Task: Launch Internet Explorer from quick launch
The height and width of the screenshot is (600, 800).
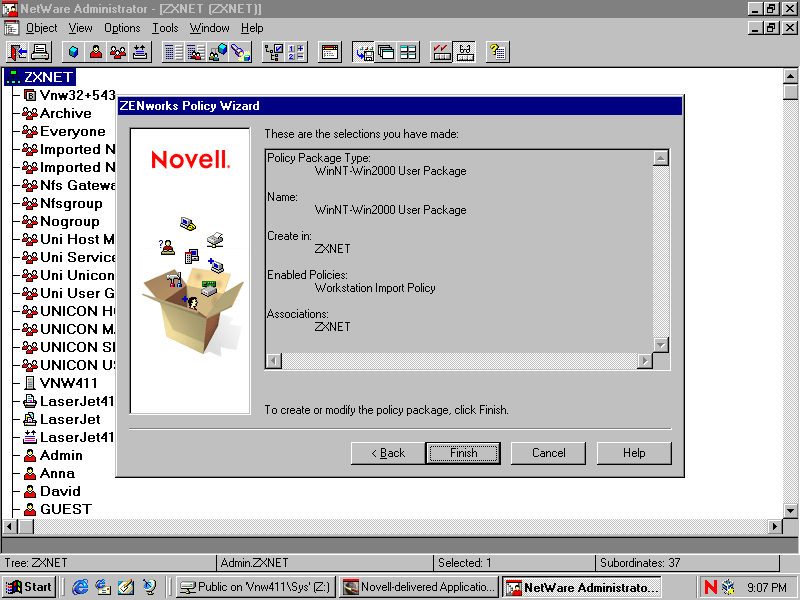Action: point(80,587)
